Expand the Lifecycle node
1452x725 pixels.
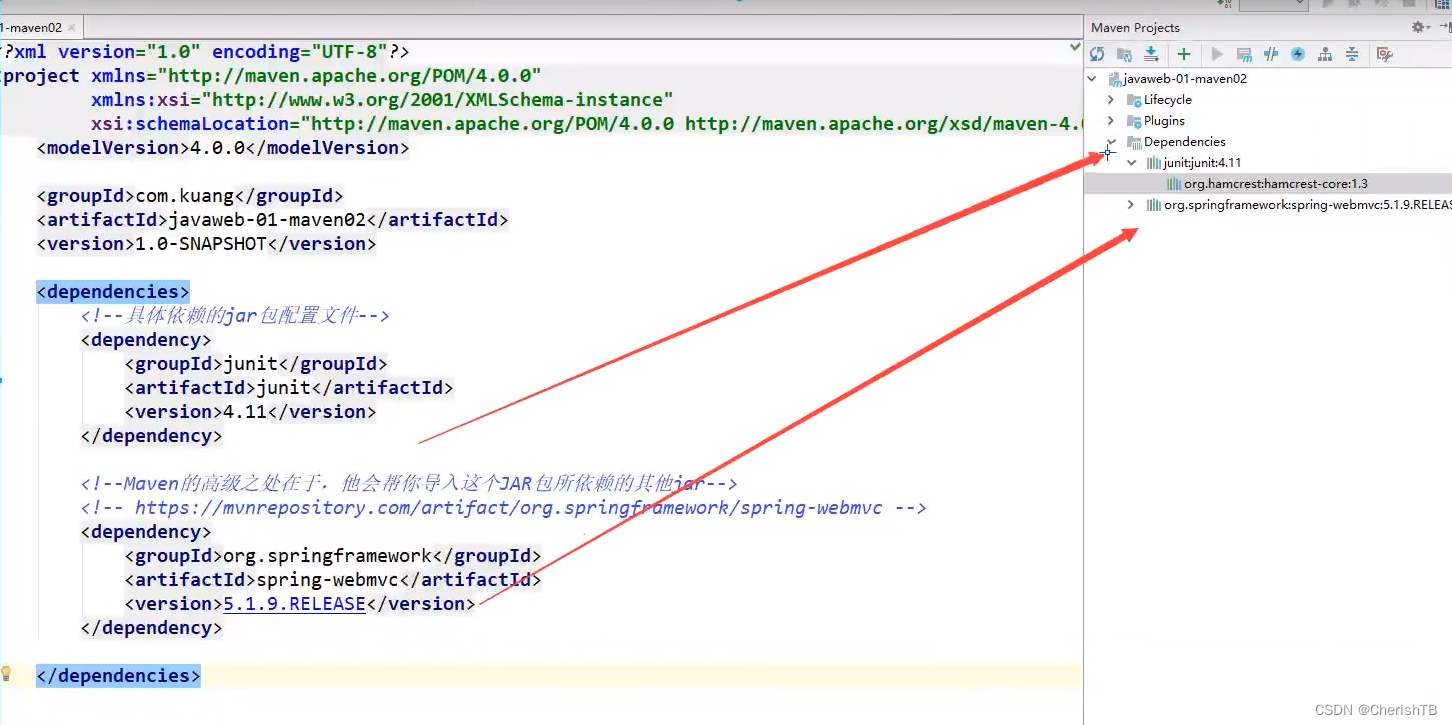[x=1111, y=99]
